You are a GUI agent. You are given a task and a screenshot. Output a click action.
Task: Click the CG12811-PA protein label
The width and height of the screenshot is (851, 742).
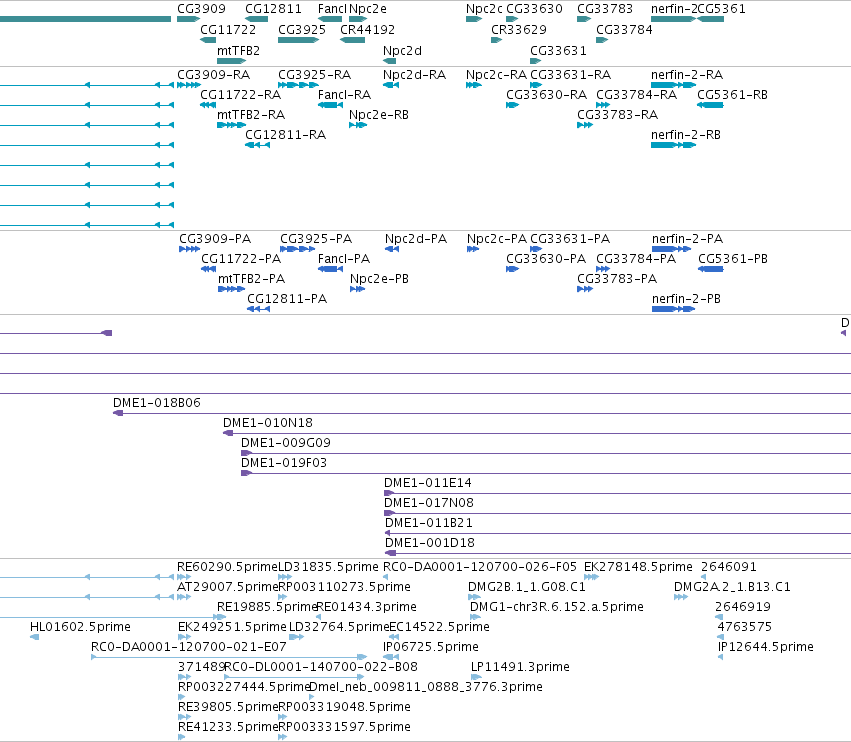point(287,299)
